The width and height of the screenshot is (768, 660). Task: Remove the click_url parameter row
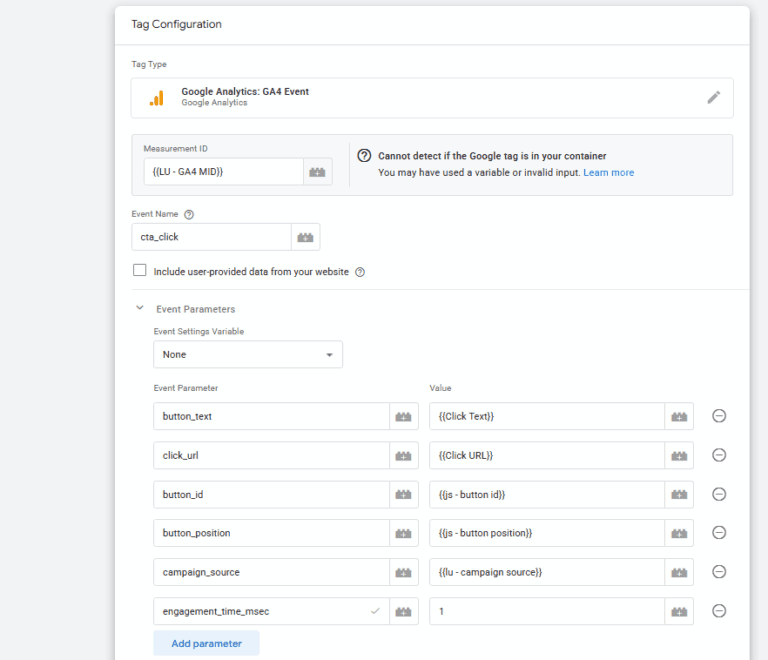click(718, 455)
